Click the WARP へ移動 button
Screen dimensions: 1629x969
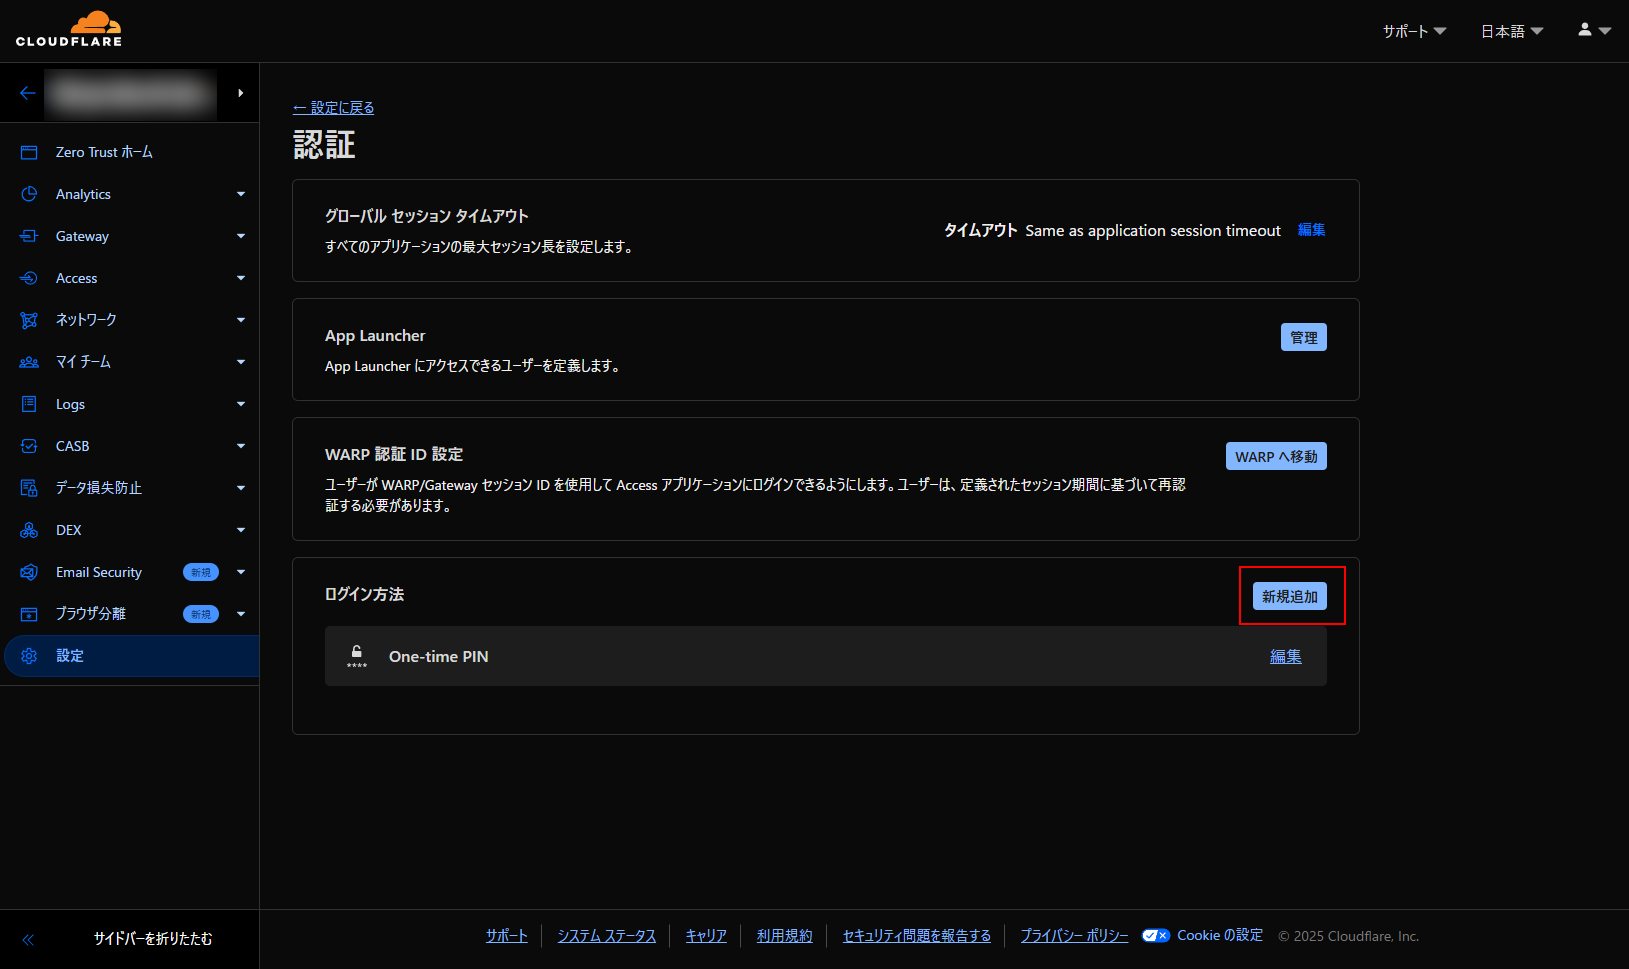click(1276, 456)
